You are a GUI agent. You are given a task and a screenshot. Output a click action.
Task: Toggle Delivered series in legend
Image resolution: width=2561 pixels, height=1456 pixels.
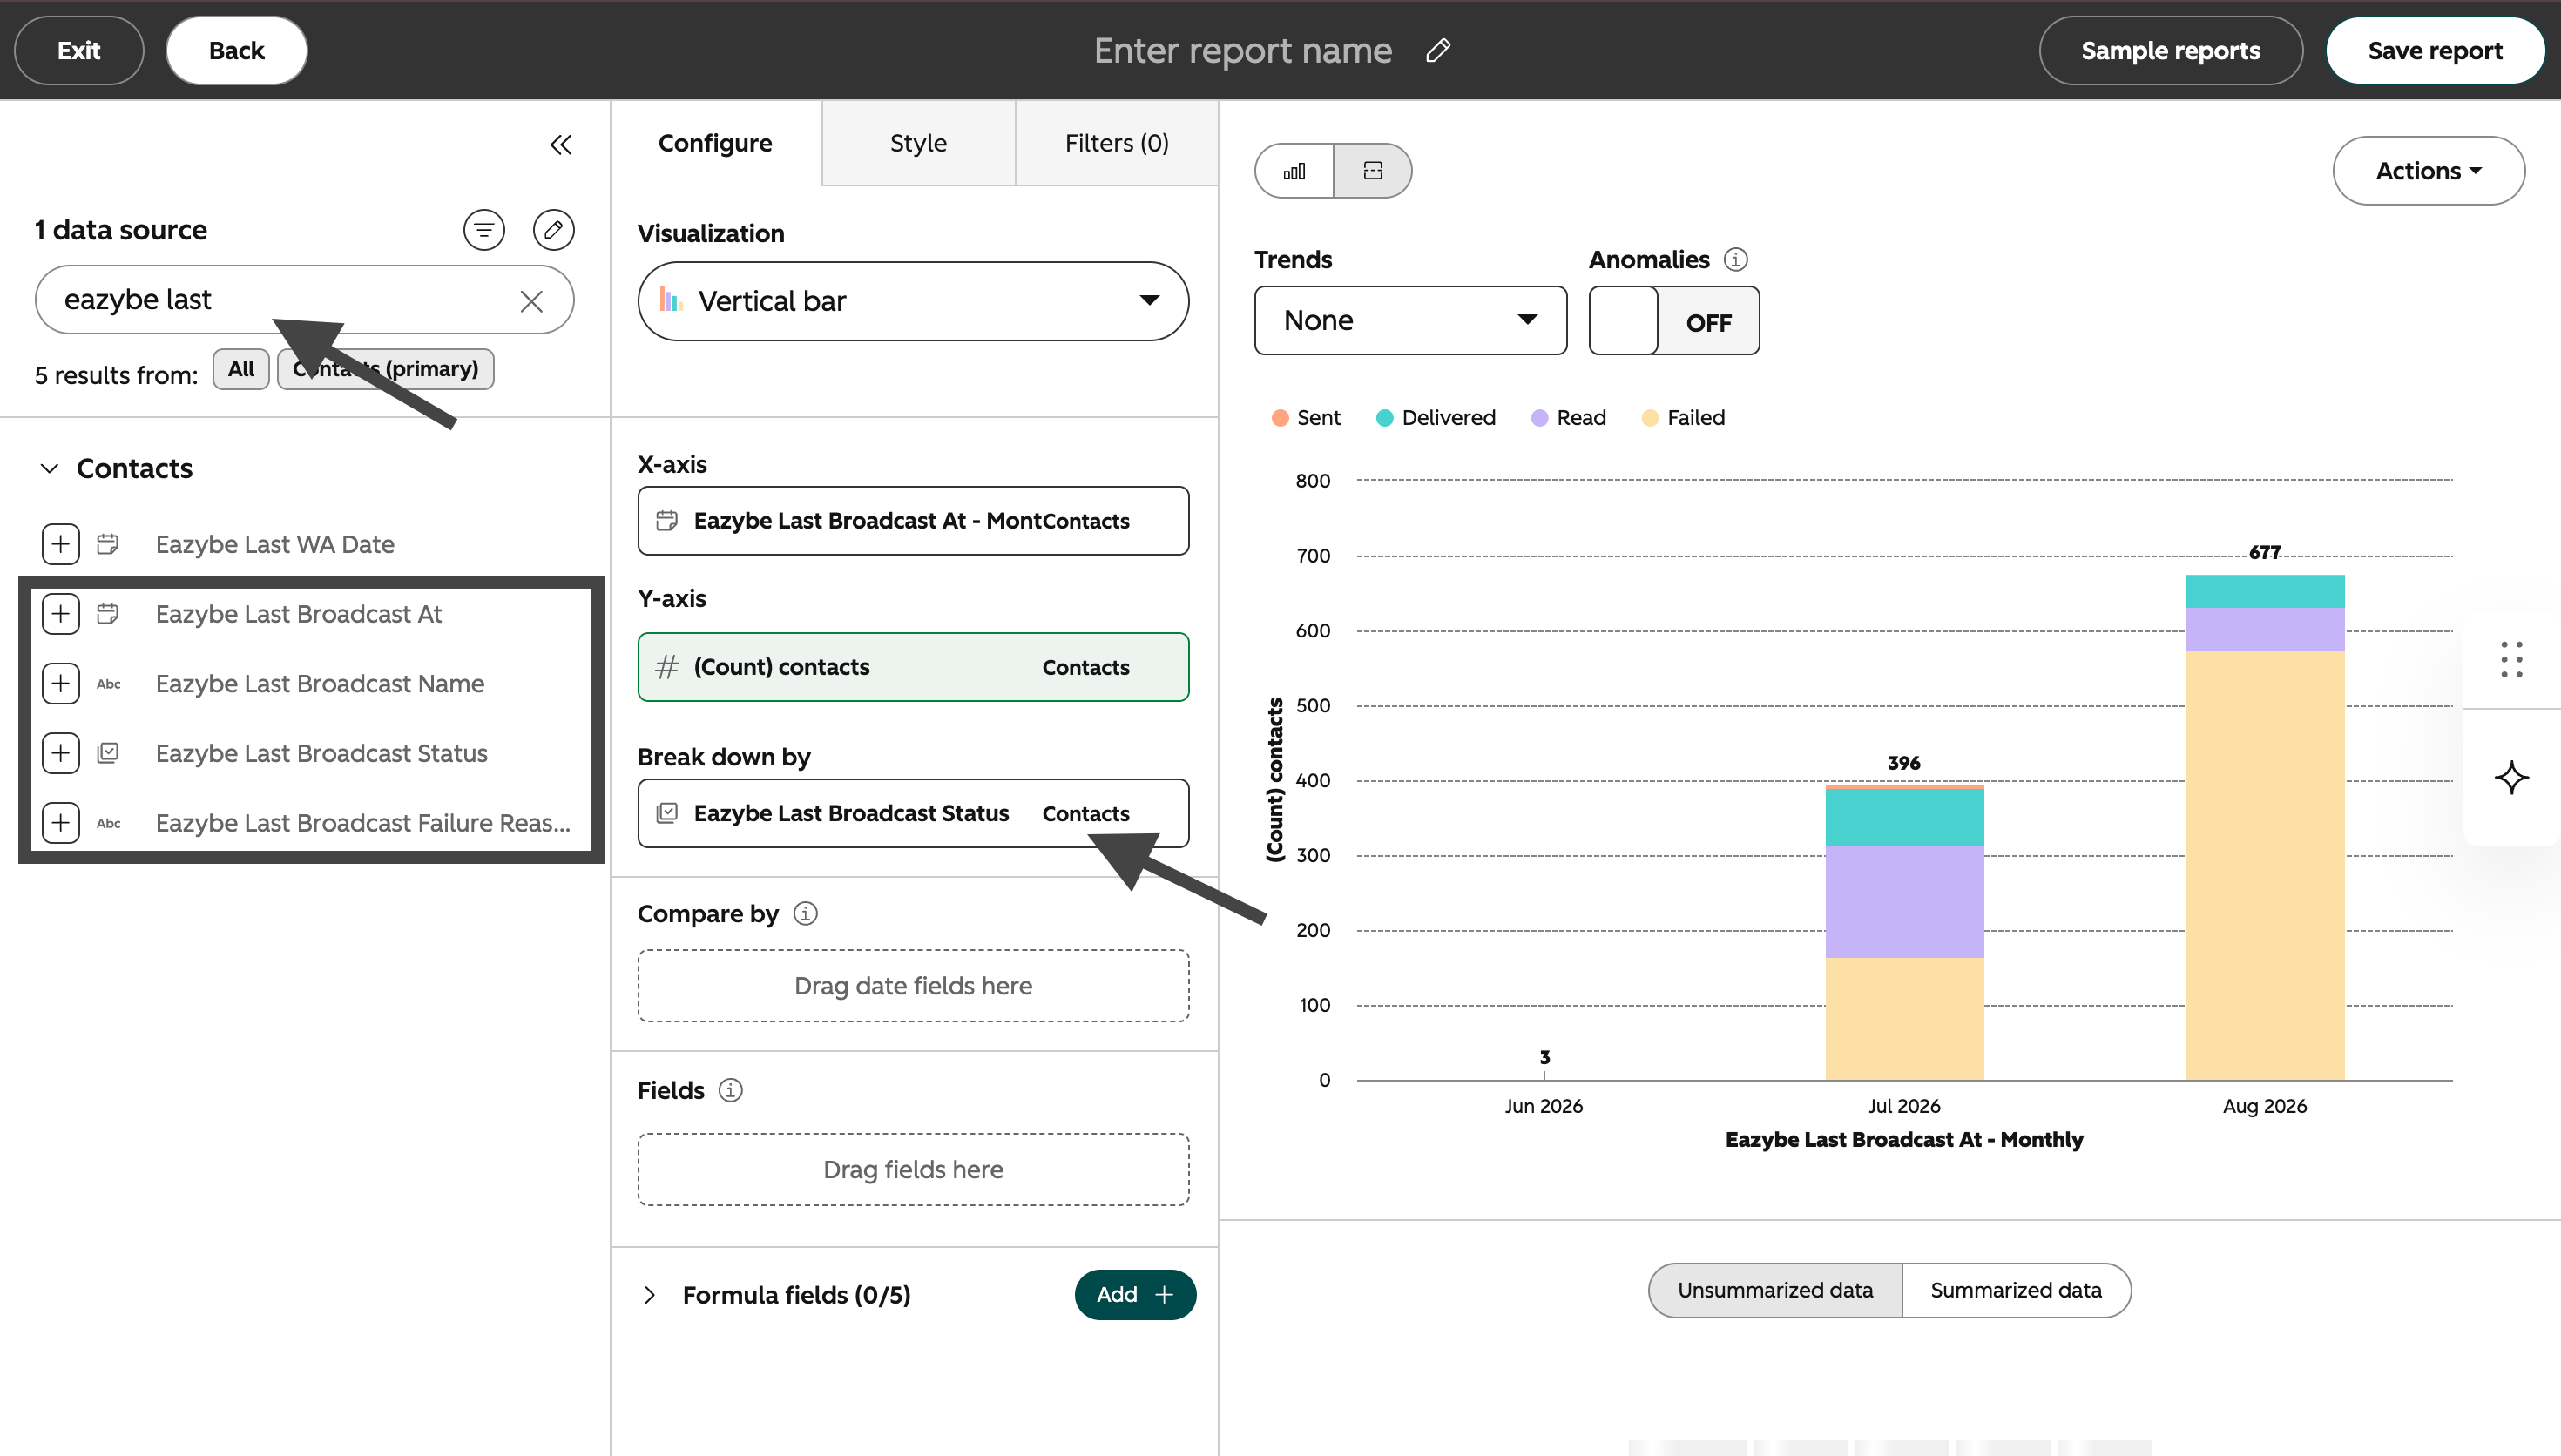pyautogui.click(x=1436, y=418)
